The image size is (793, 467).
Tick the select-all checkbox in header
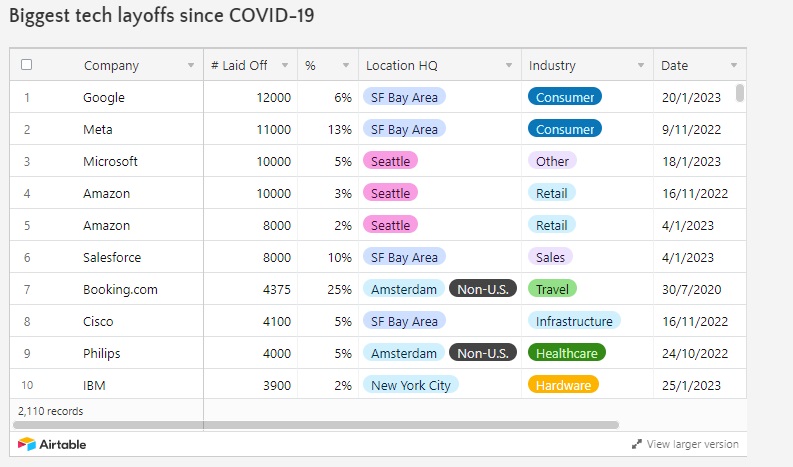point(27,65)
